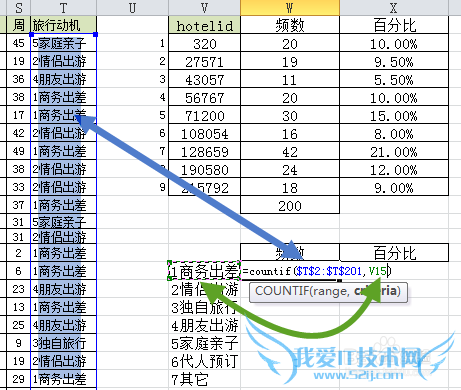Click frequency cell 30
The image size is (461, 390).
[290, 115]
